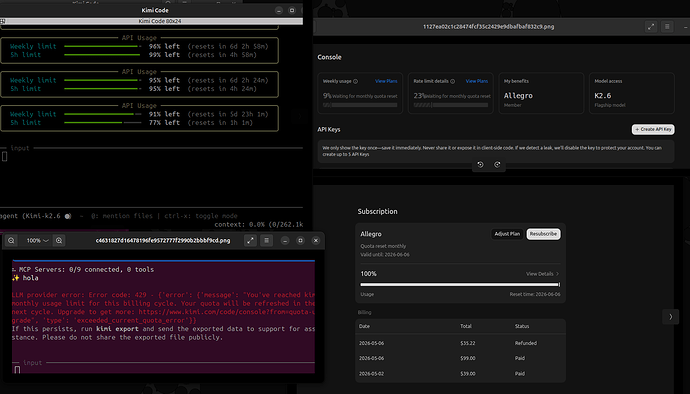Zoom out in the c4631827 image viewer
This screenshot has width=690, height=394.
point(11,240)
